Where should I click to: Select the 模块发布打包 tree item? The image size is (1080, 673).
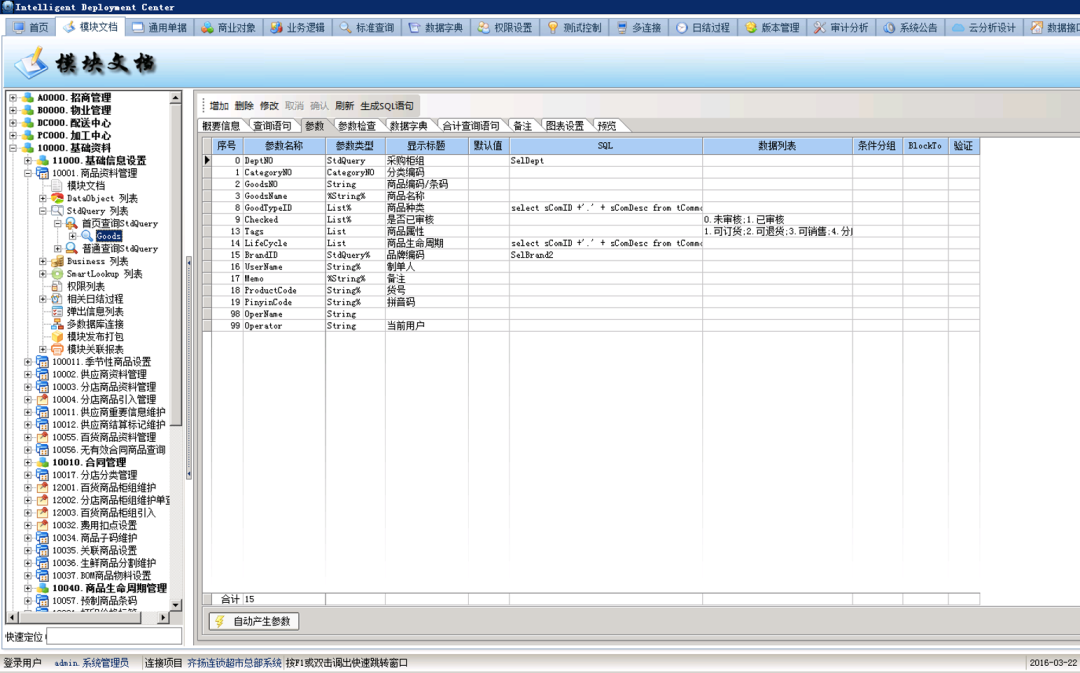point(95,337)
